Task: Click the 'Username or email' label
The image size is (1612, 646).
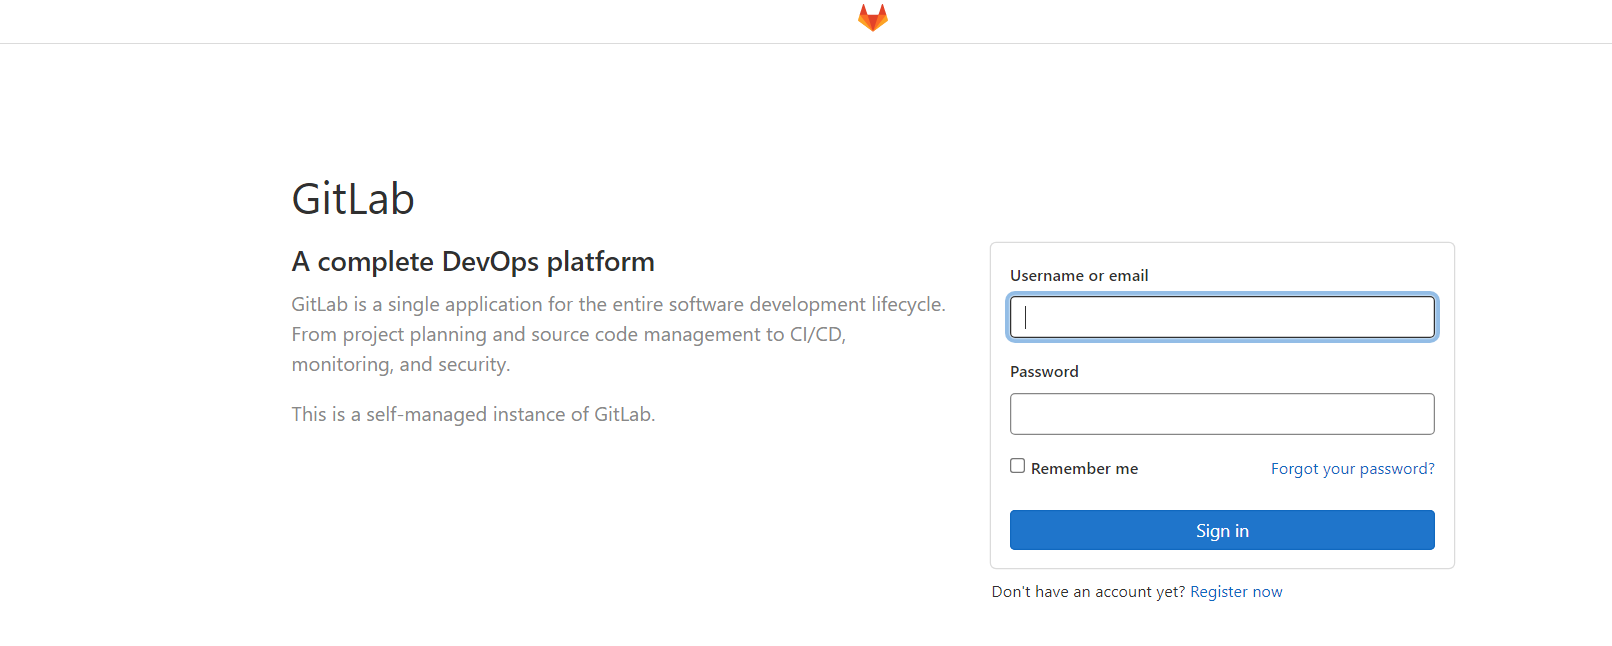Action: click(x=1079, y=276)
